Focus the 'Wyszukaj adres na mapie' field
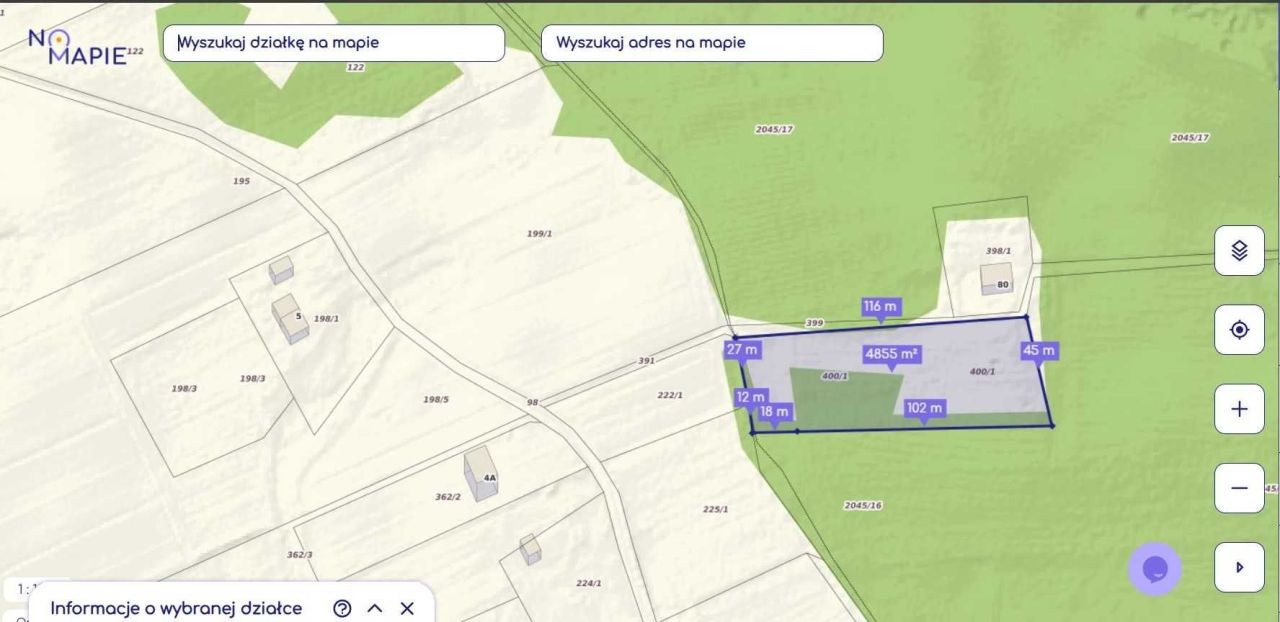1280x622 pixels. point(712,43)
